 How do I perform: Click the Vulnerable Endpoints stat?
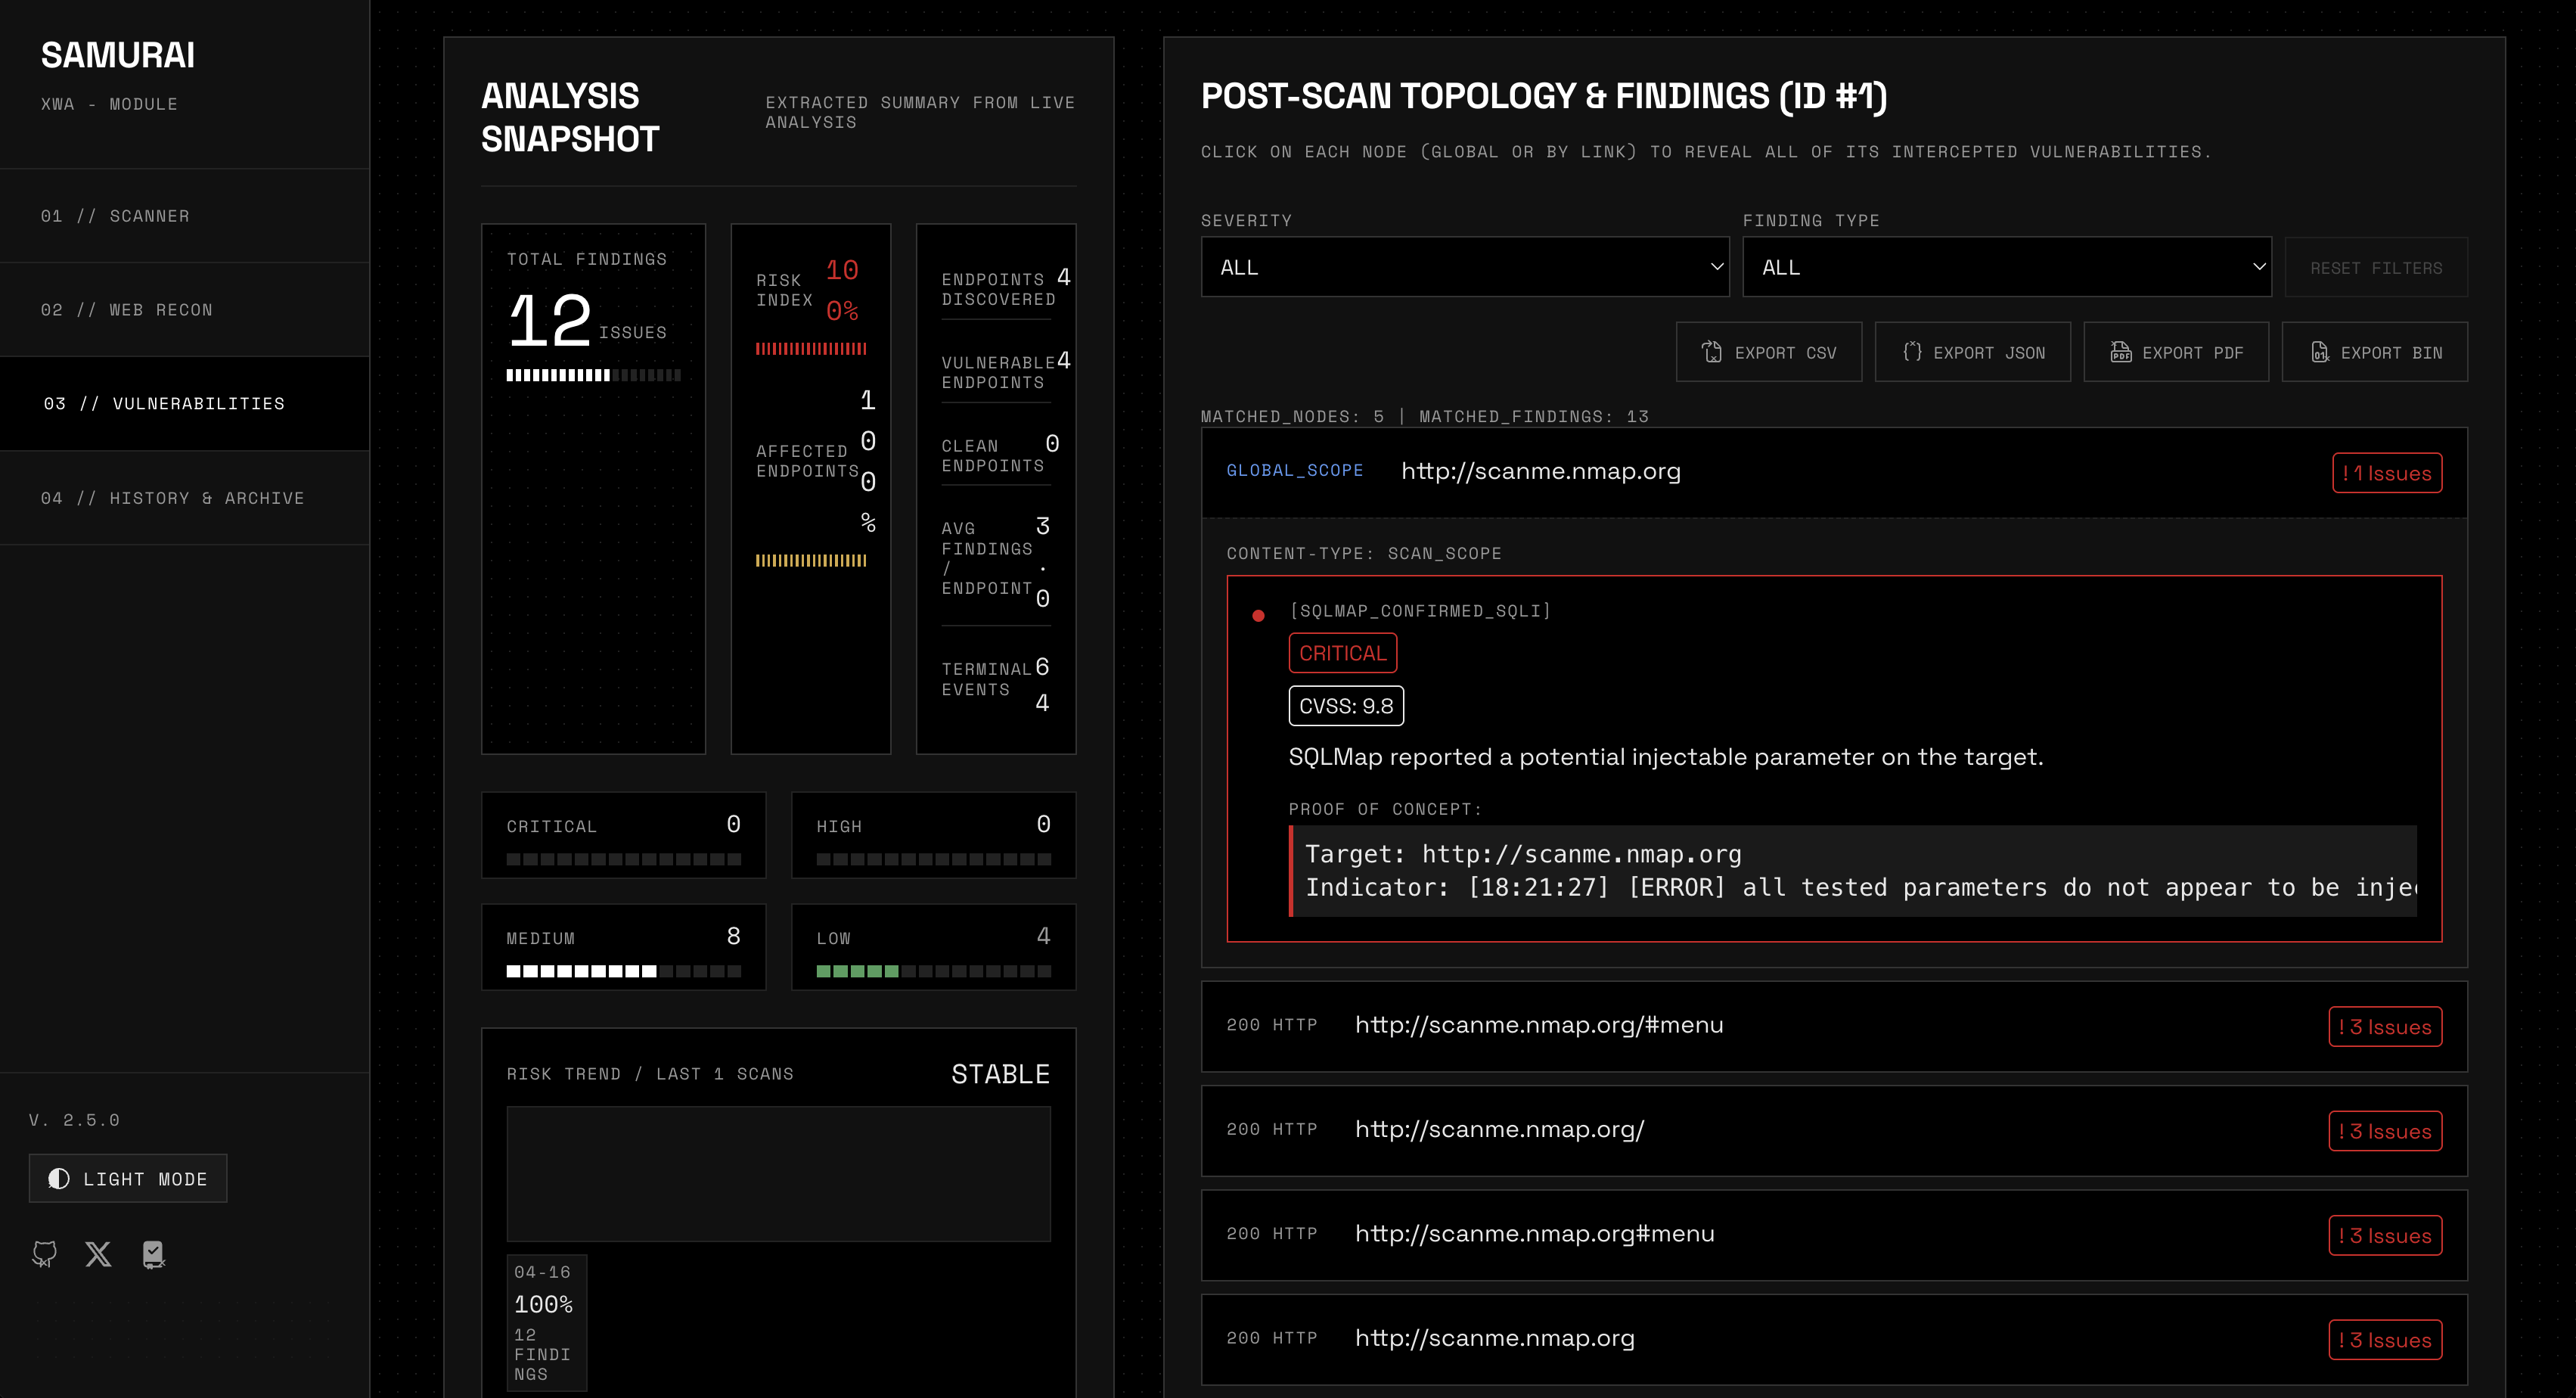(x=1005, y=372)
